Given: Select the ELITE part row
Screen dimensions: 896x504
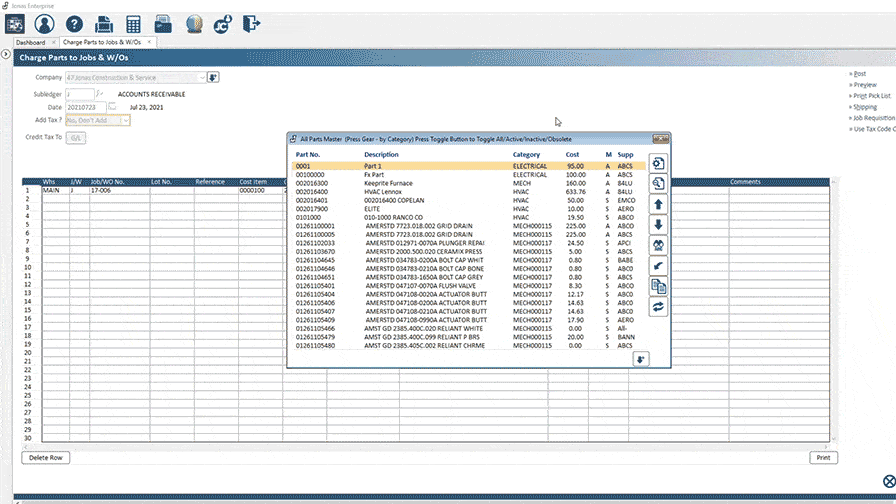Looking at the screenshot, I should (x=469, y=209).
